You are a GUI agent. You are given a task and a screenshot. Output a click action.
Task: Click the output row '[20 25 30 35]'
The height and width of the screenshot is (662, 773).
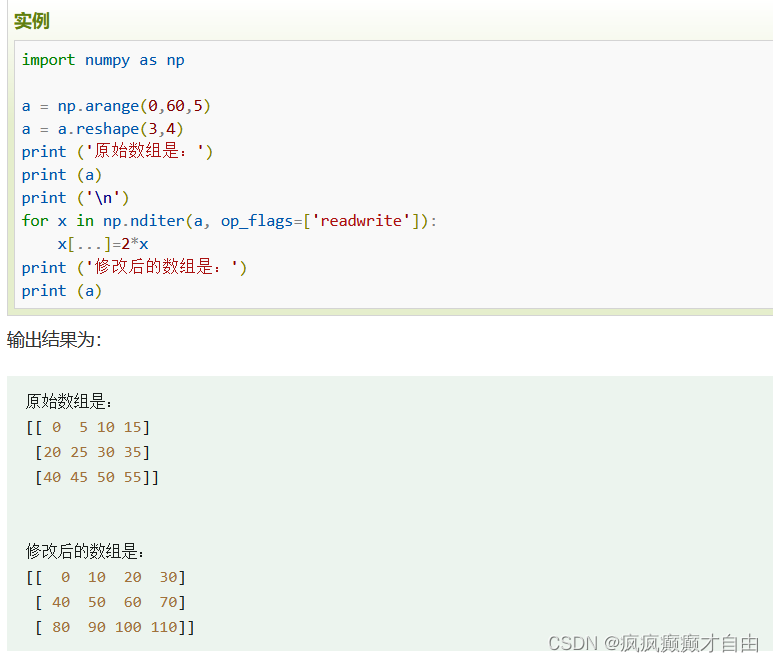pos(92,452)
